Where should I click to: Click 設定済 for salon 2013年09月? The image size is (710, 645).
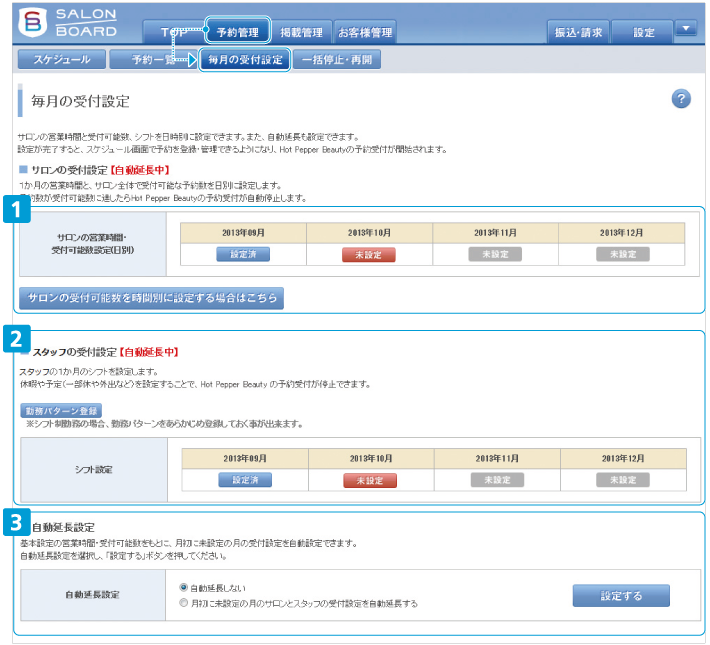(244, 254)
